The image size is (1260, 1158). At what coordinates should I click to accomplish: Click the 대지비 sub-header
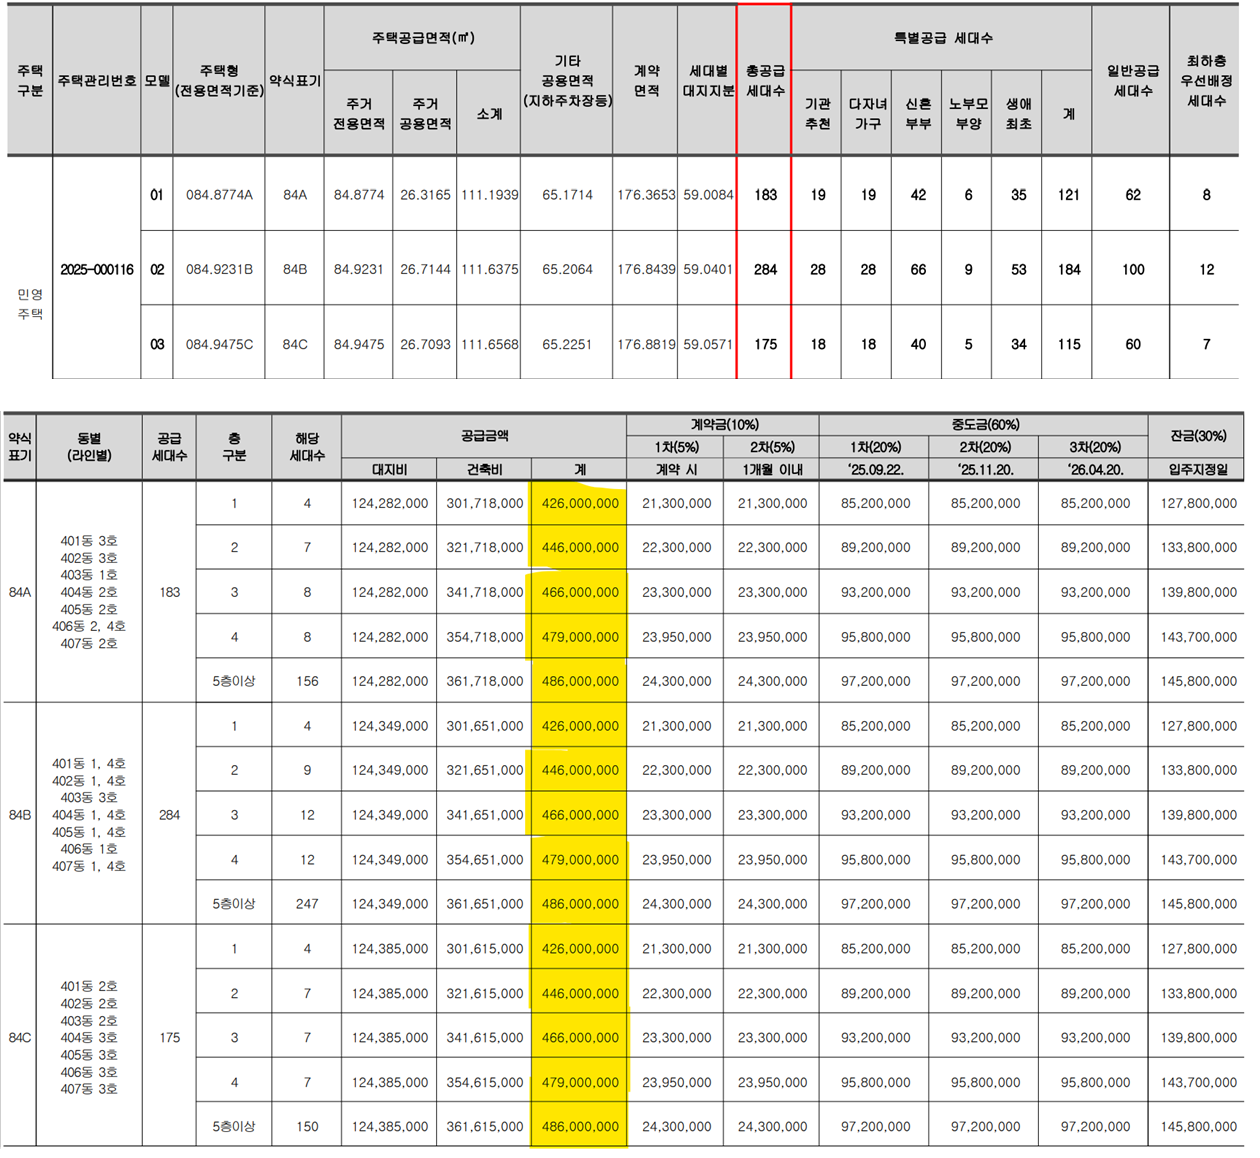pos(389,469)
